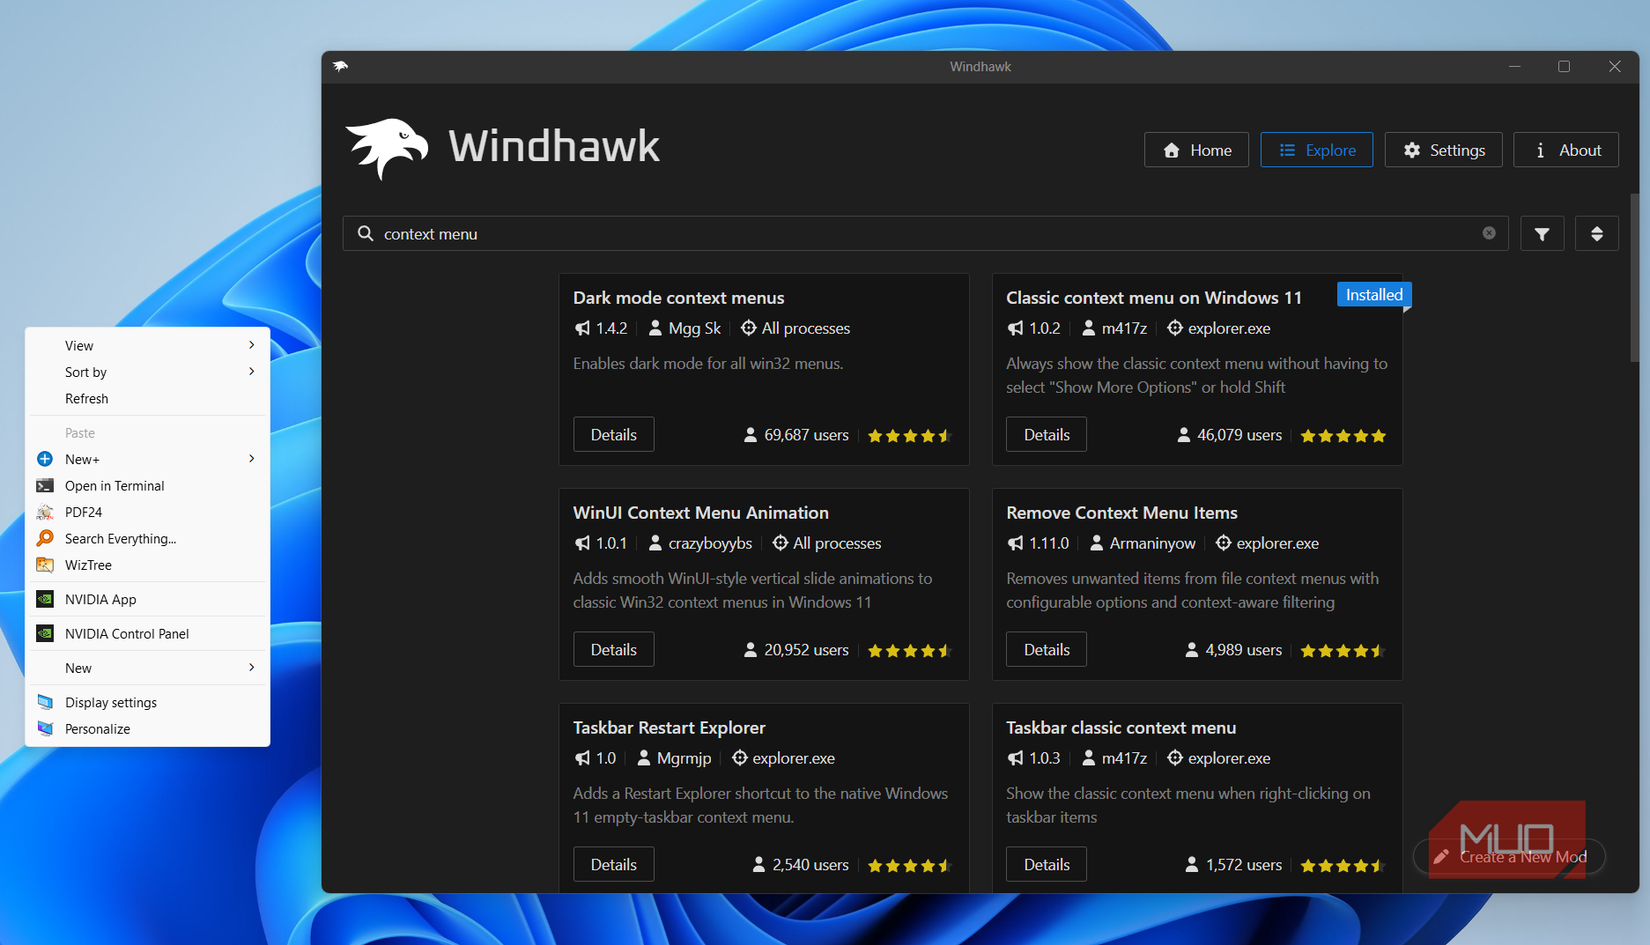The image size is (1650, 945).
Task: Click "Taskbar Restart Explorer" title
Action: tap(669, 728)
